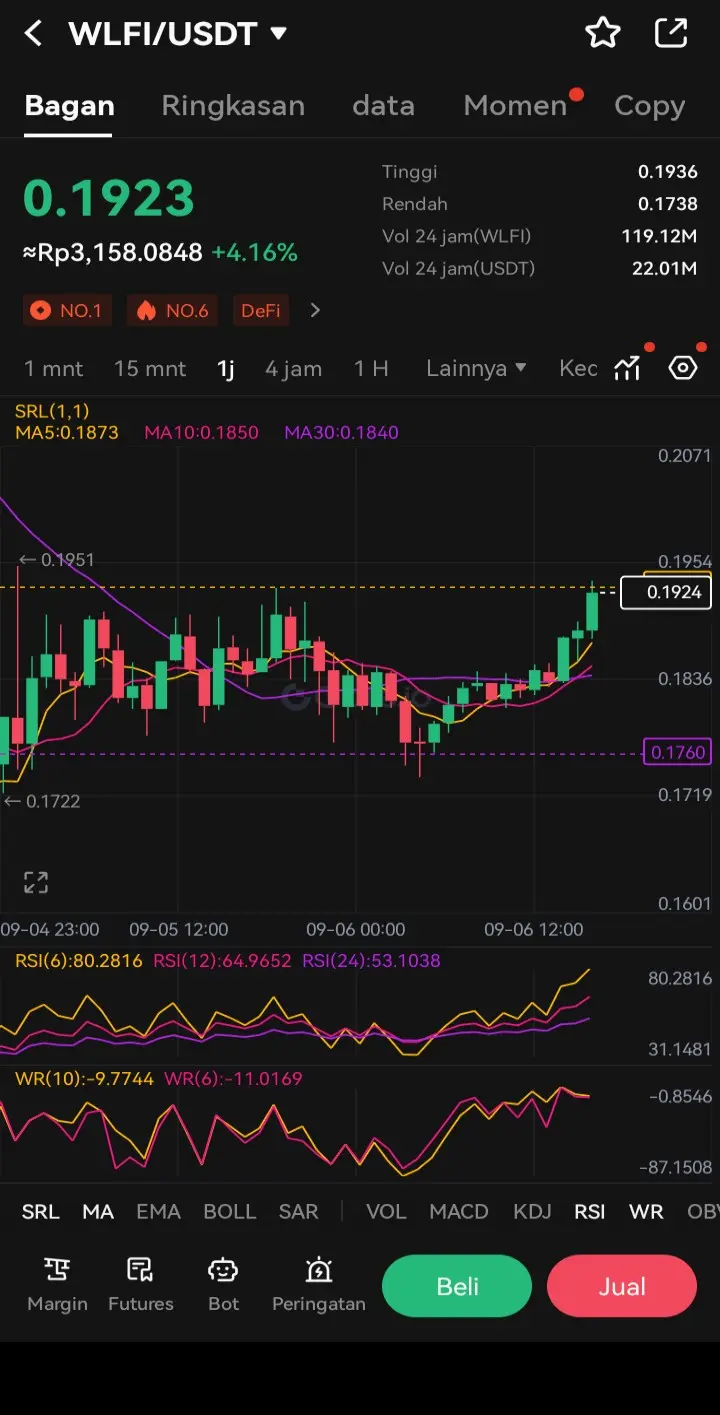The image size is (720, 1415).
Task: Select the Kec depth option
Action: 578,368
